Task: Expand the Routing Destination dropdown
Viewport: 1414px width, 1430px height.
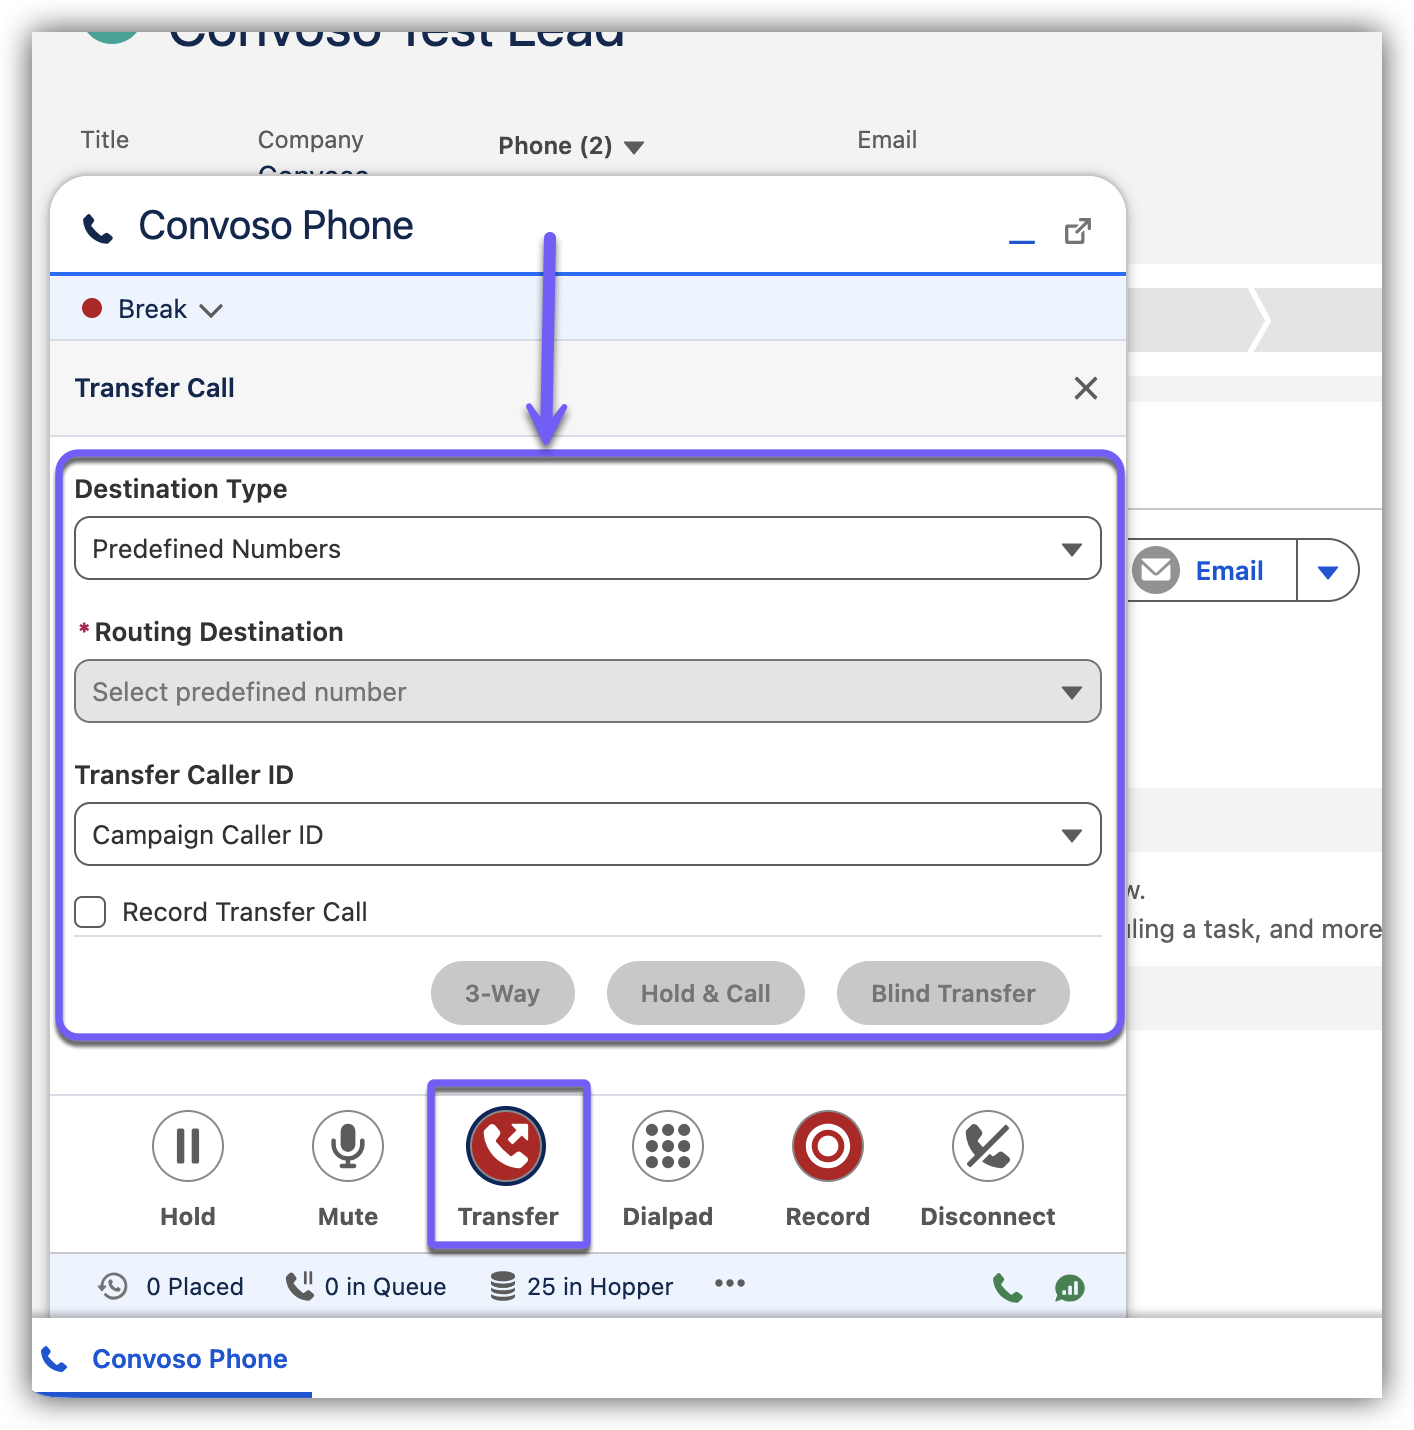Action: tap(587, 692)
